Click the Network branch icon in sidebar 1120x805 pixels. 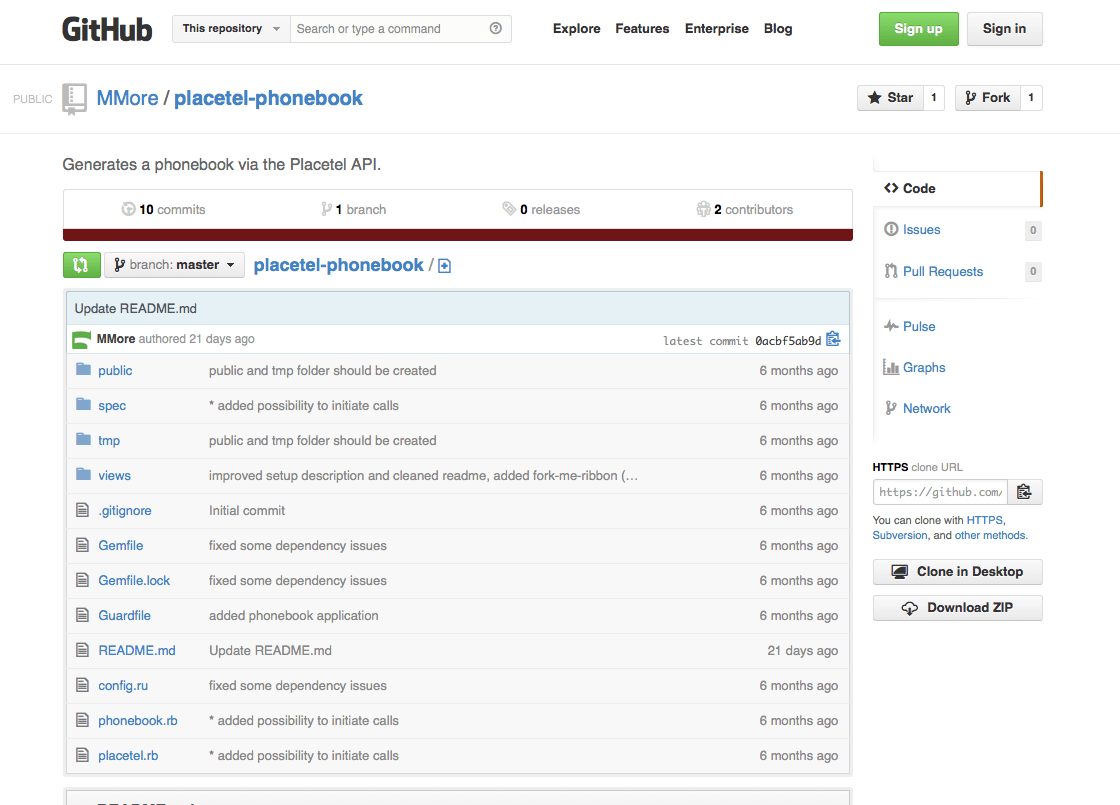click(x=891, y=408)
